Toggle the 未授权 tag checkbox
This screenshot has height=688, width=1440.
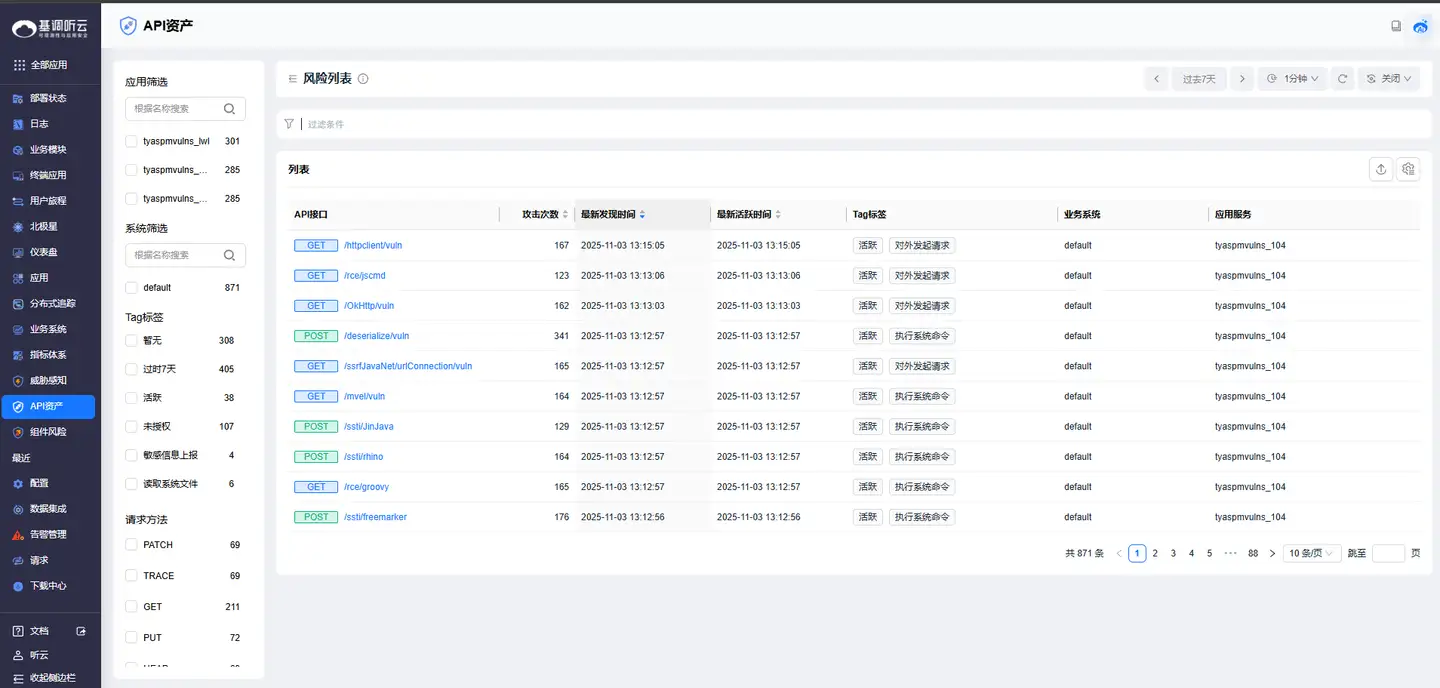pyautogui.click(x=131, y=427)
